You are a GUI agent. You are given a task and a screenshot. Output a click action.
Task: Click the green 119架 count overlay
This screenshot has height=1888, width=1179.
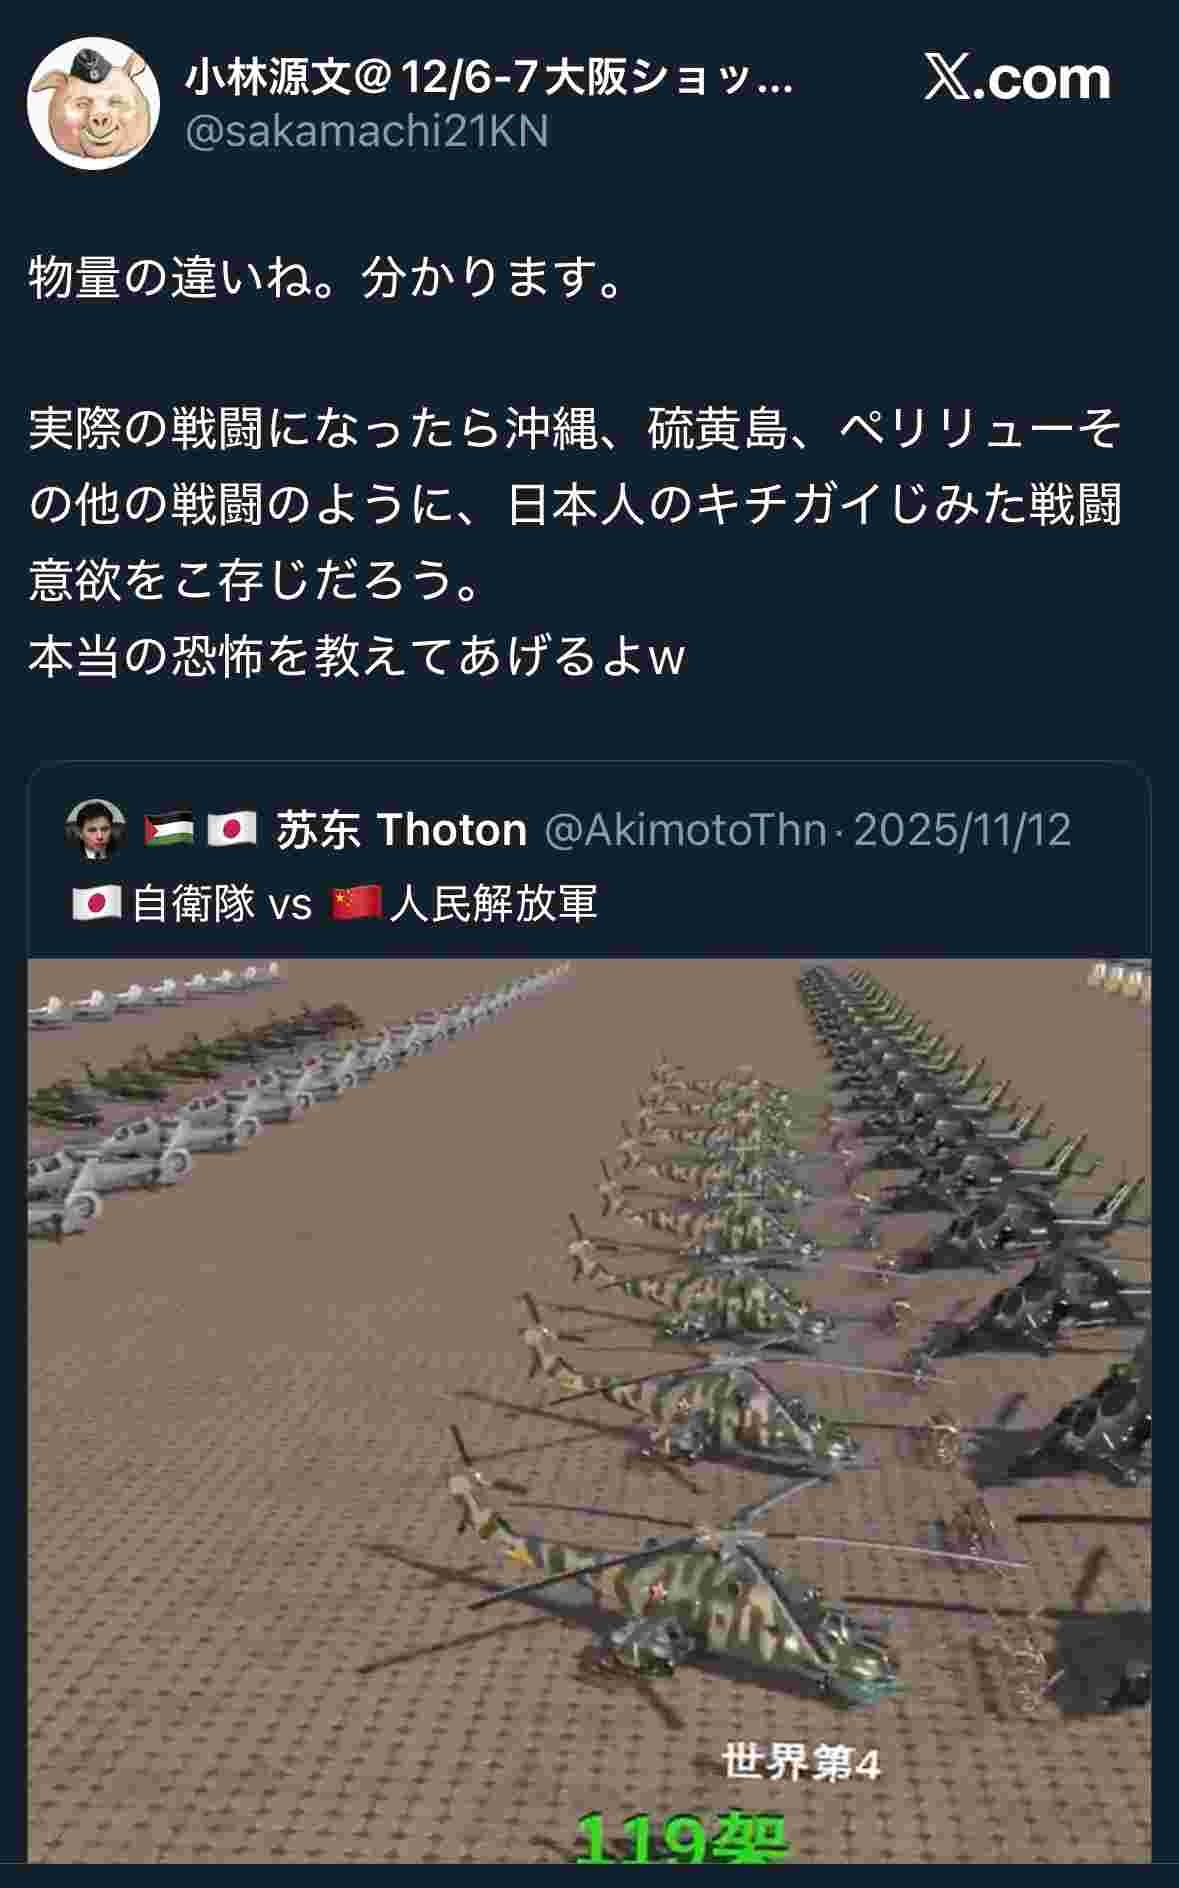pos(683,1836)
